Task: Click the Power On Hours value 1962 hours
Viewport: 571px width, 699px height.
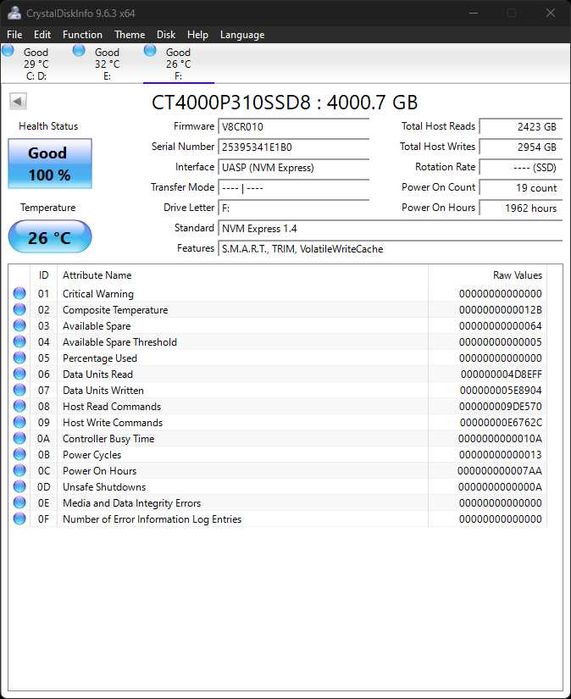Action: (x=521, y=208)
